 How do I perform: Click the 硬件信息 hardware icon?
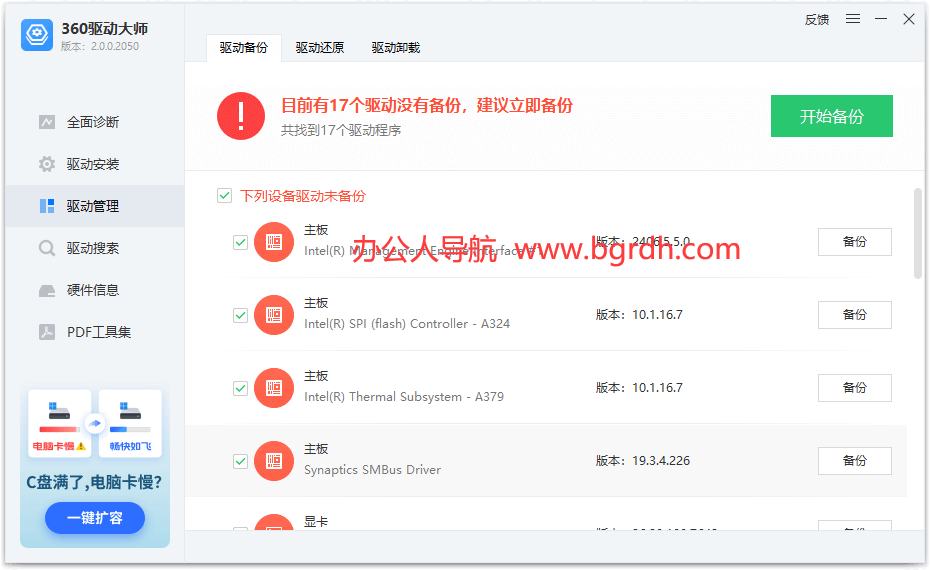pos(47,291)
